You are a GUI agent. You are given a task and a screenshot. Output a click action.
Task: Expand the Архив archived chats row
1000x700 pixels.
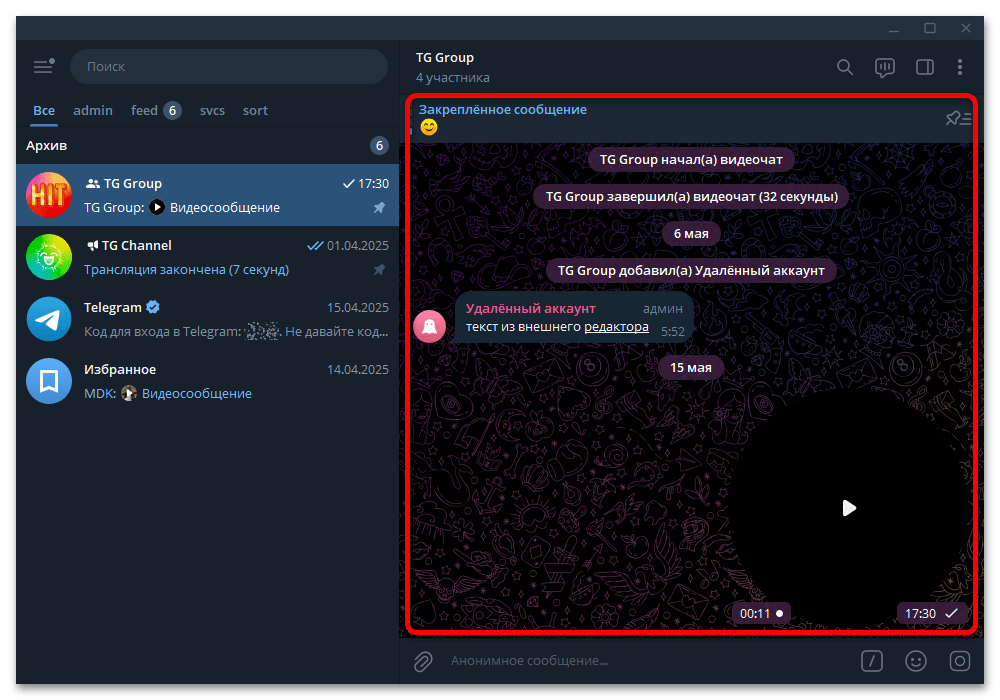tap(207, 146)
